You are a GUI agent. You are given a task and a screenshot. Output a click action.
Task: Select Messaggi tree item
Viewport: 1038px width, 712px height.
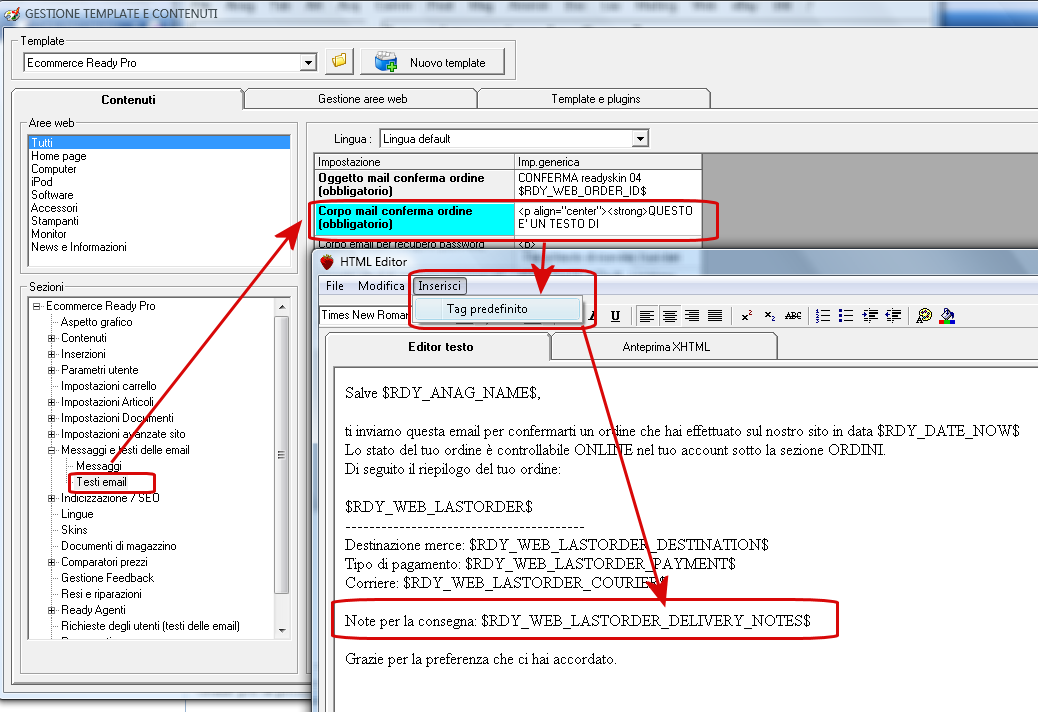click(x=99, y=466)
